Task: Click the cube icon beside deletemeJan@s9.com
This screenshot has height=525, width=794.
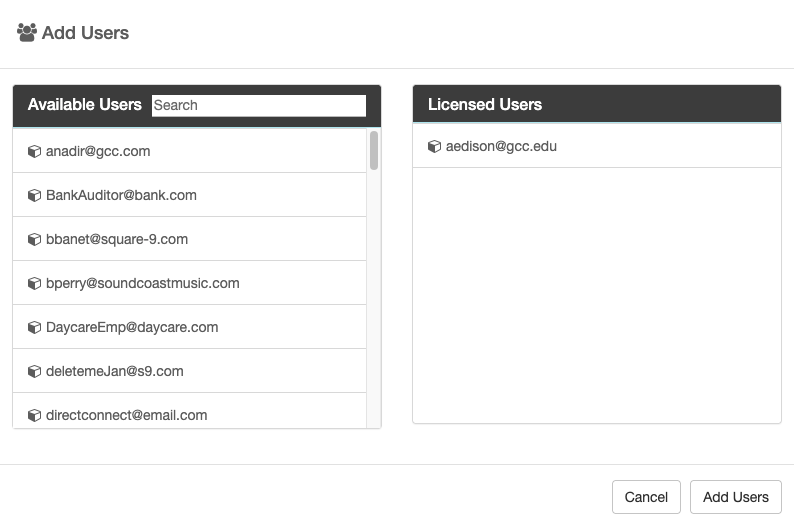Action: point(34,372)
